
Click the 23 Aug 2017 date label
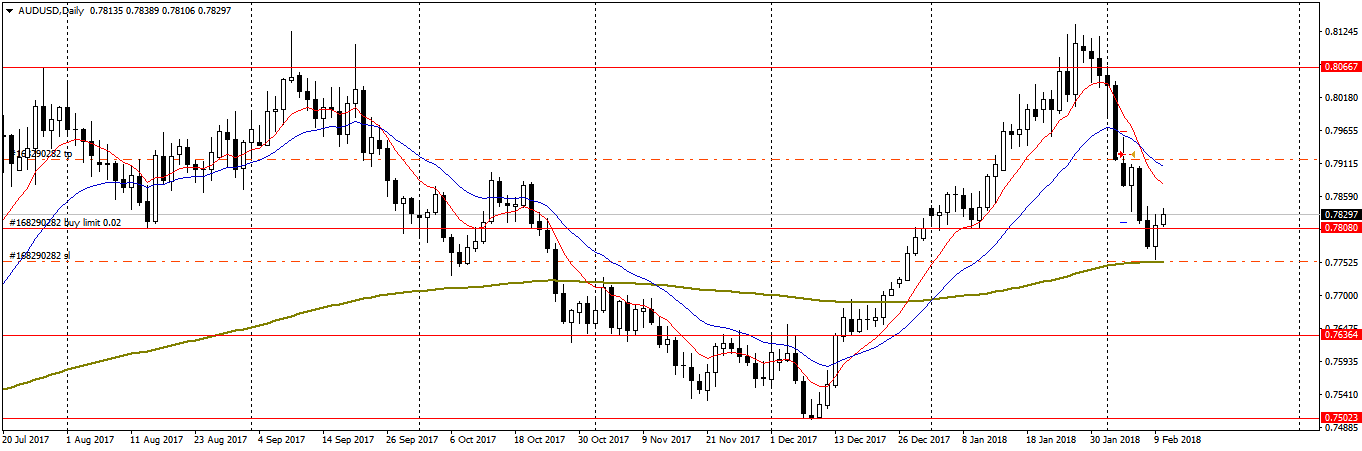[x=222, y=439]
